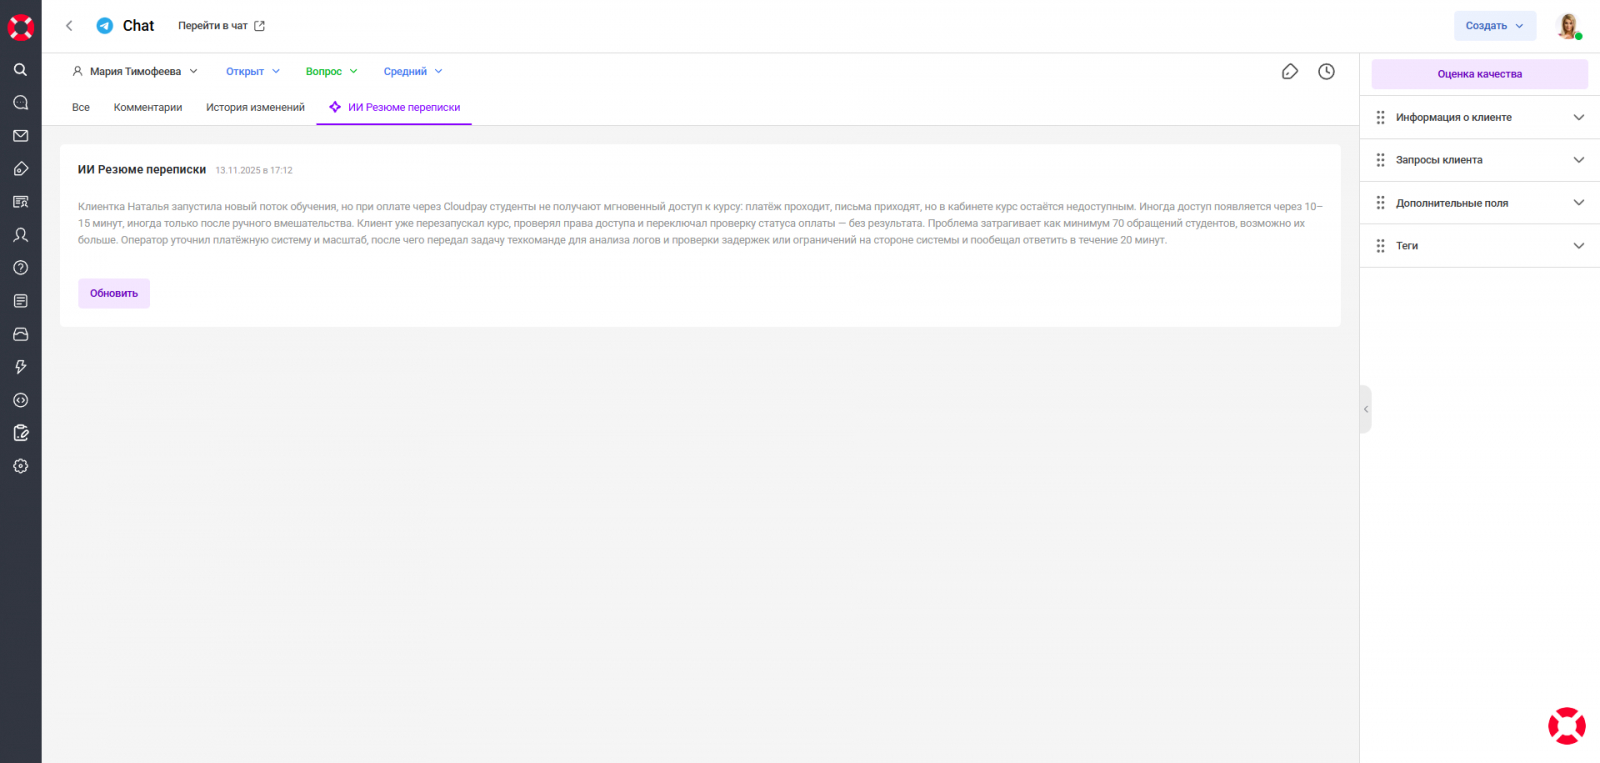Click the Обновить button
This screenshot has width=1600, height=763.
tap(114, 294)
